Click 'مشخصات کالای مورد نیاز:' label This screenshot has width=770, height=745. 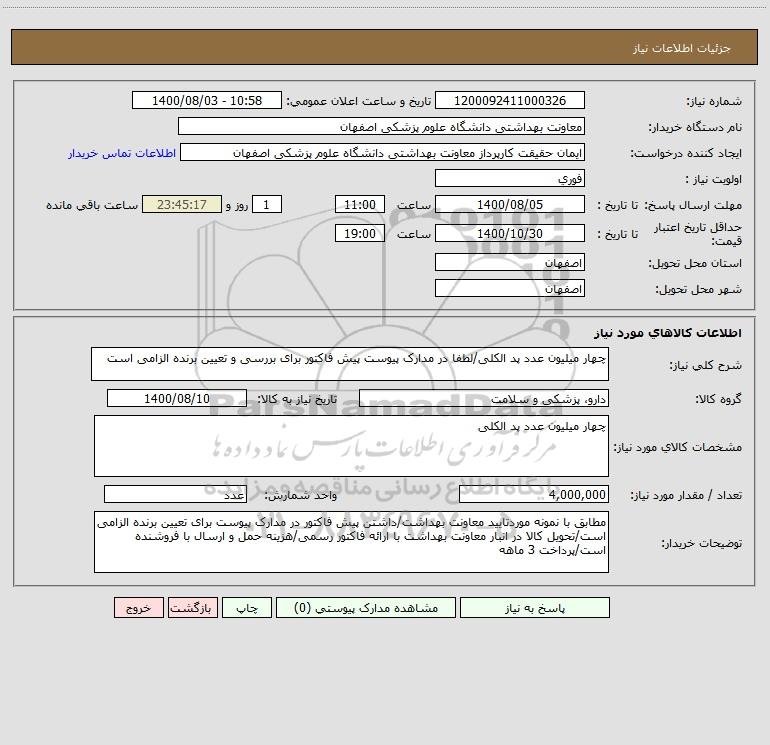click(x=678, y=447)
